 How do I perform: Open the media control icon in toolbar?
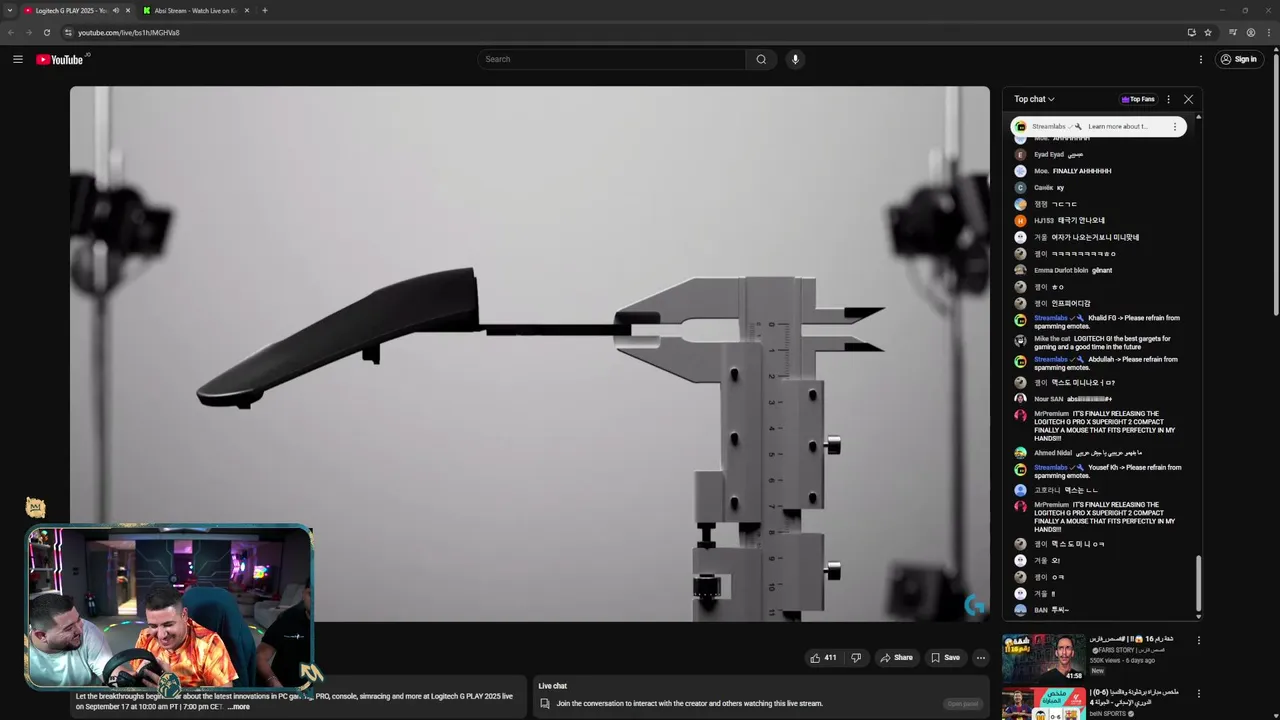coord(1233,32)
